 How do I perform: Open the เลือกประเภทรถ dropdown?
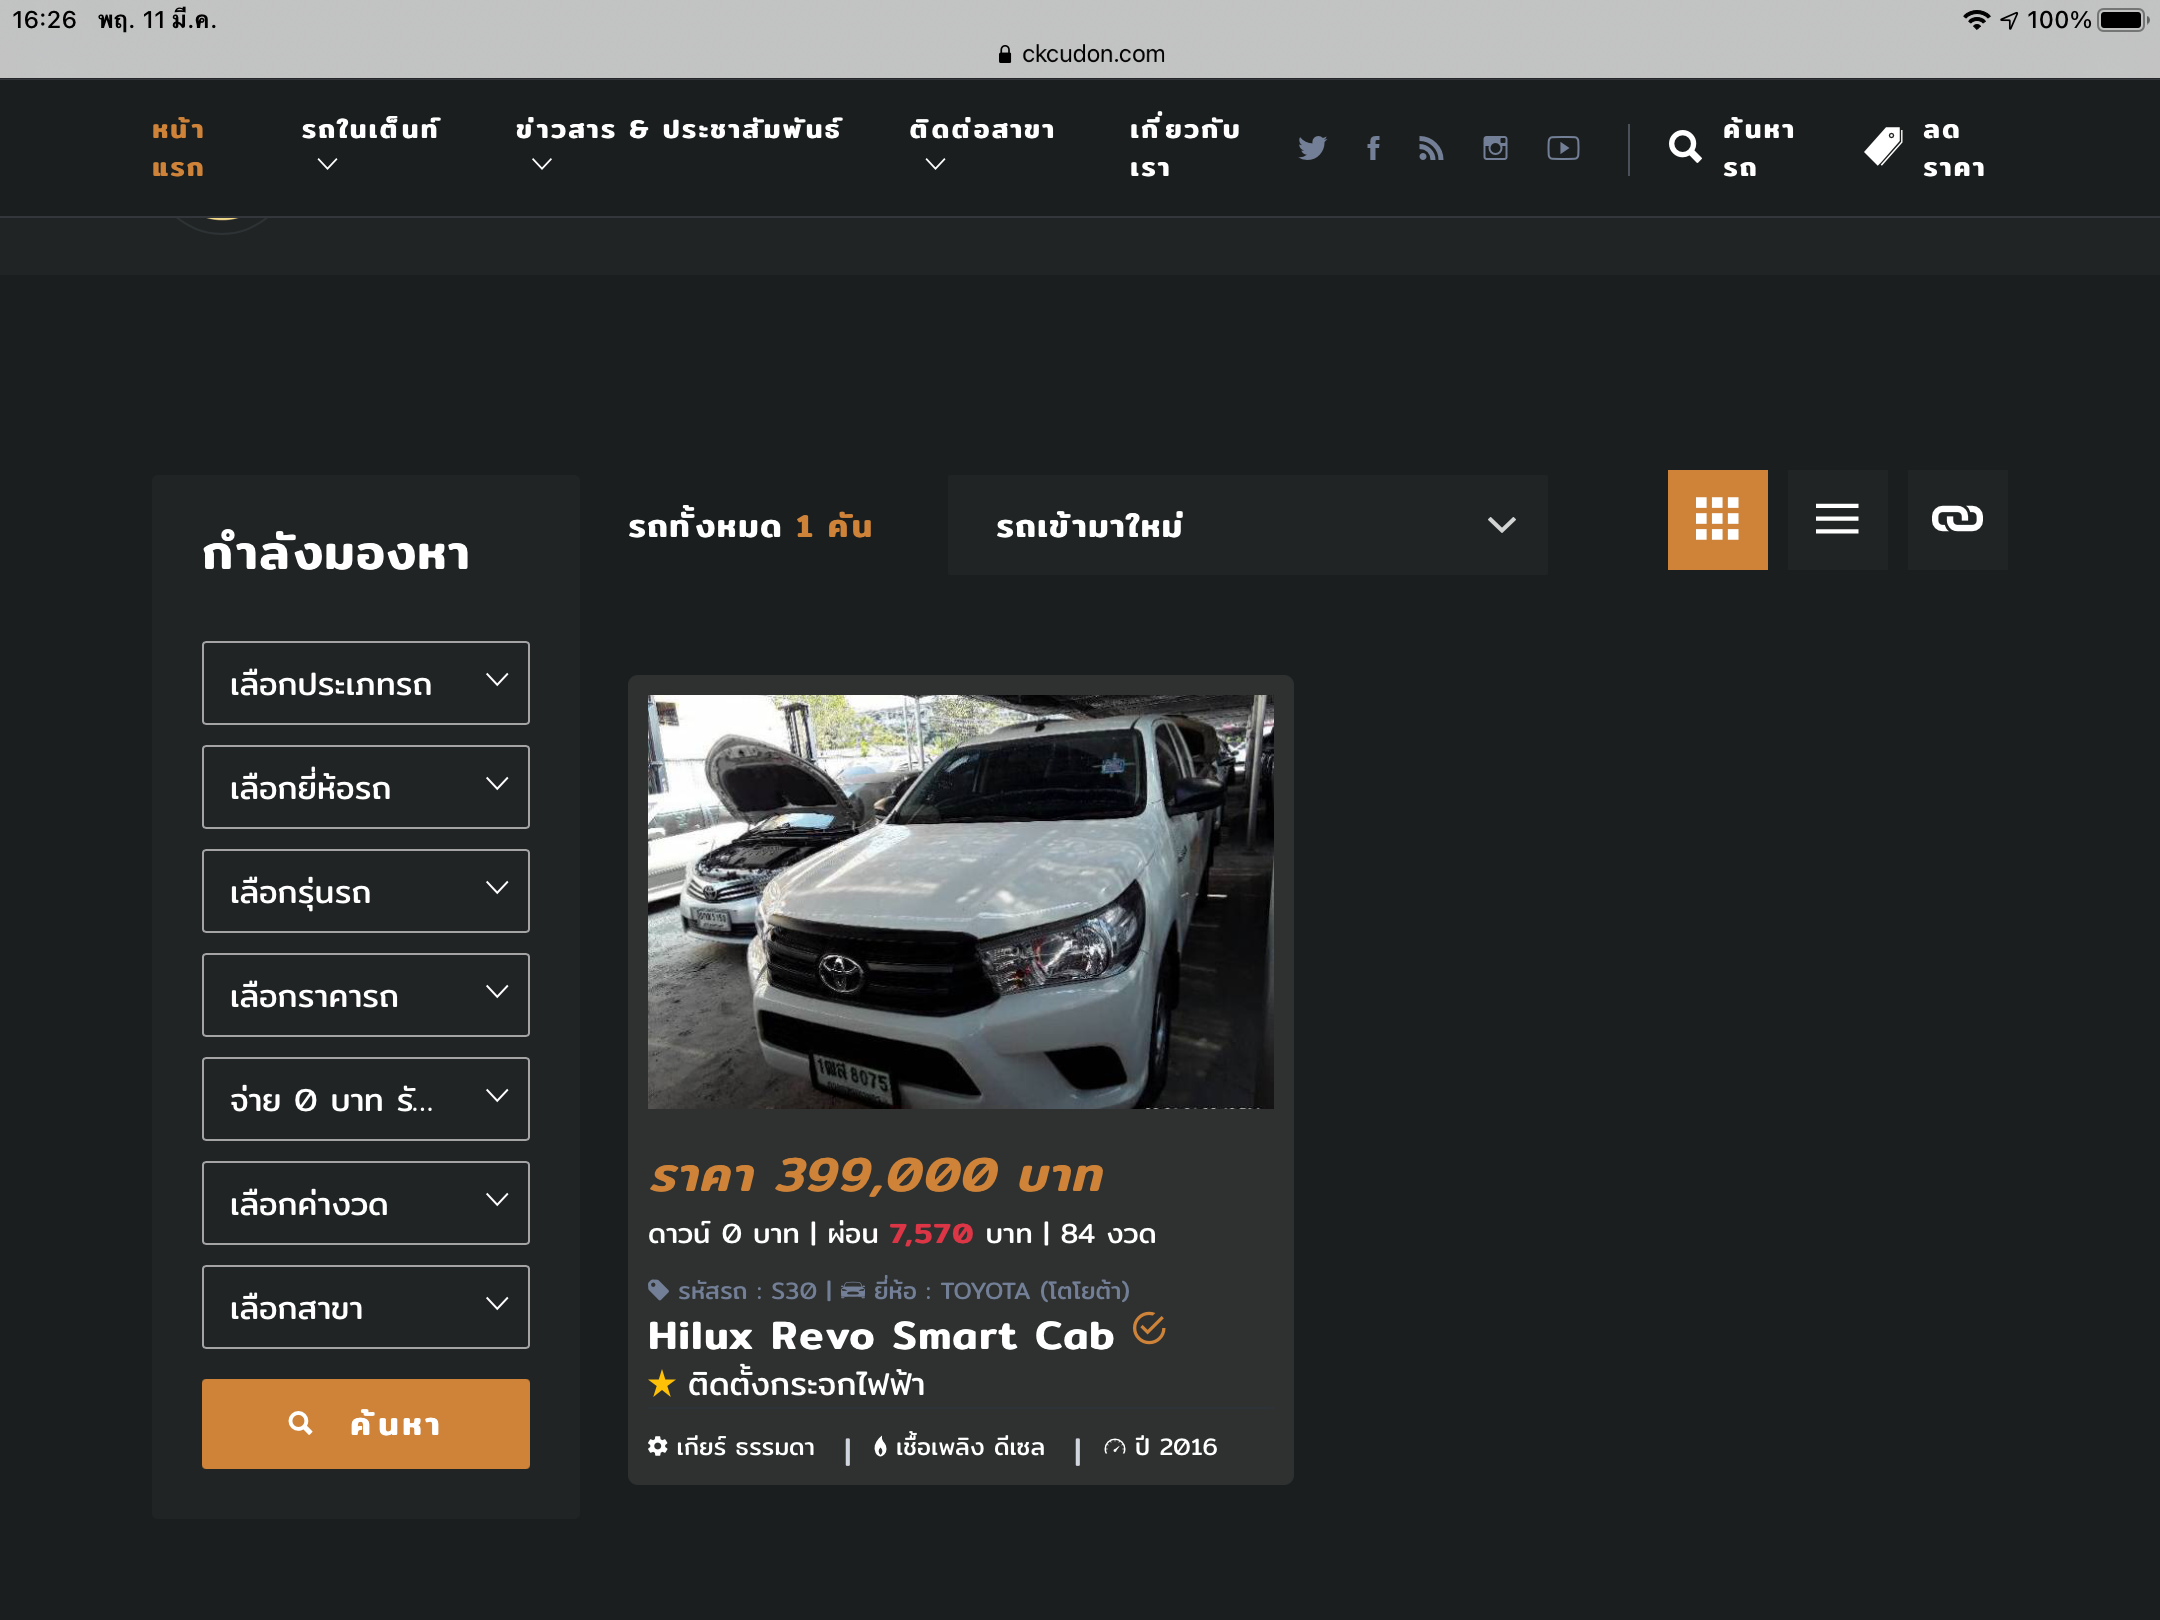(x=365, y=683)
